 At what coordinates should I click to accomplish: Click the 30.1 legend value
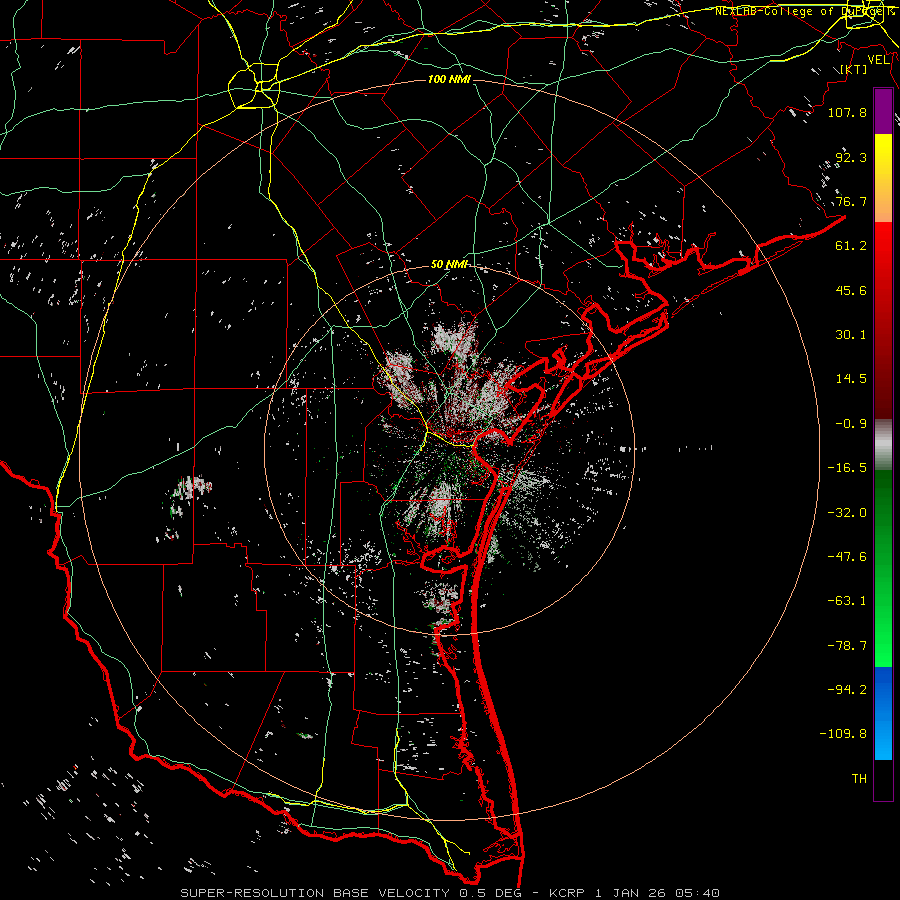click(851, 335)
